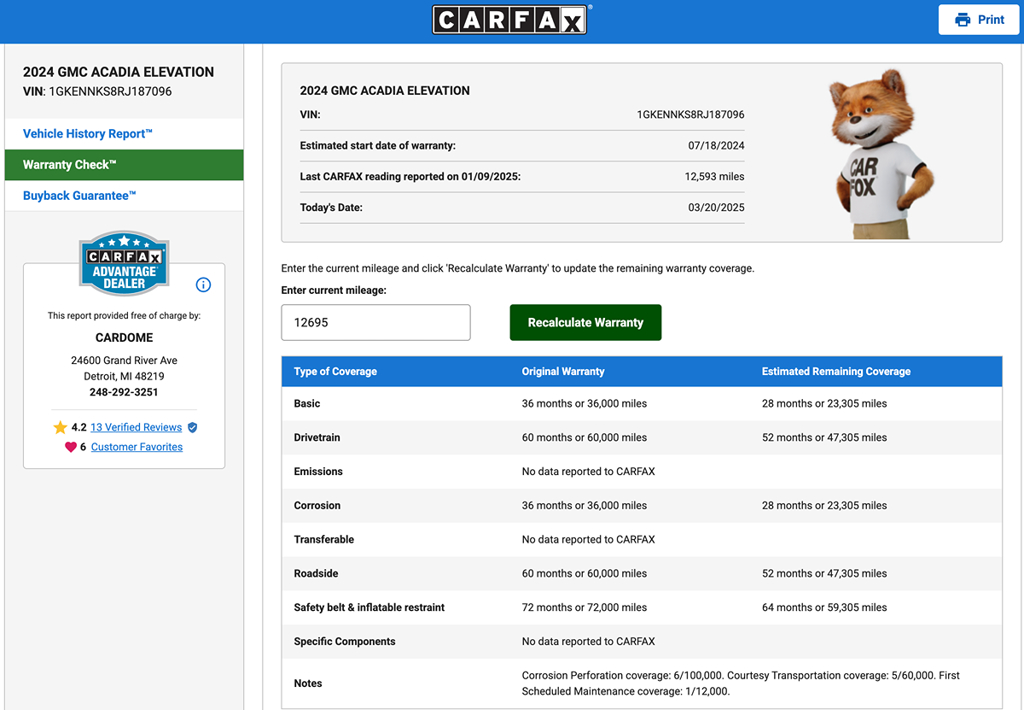Screen dimensions: 1024x710
Task: Click the printer icon in the Print button
Action: 962,20
